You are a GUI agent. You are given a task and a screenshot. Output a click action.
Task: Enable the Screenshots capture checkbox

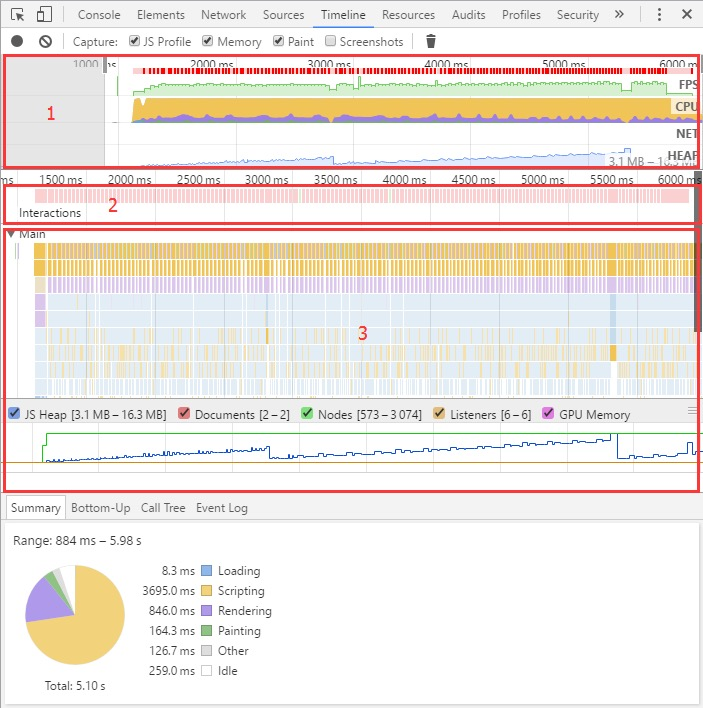(x=331, y=41)
